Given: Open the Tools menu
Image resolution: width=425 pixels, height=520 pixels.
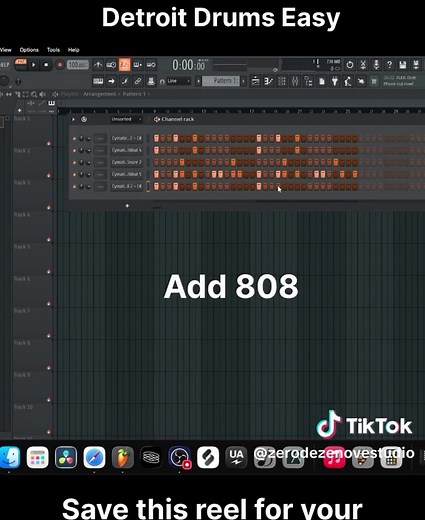Looking at the screenshot, I should 53,50.
